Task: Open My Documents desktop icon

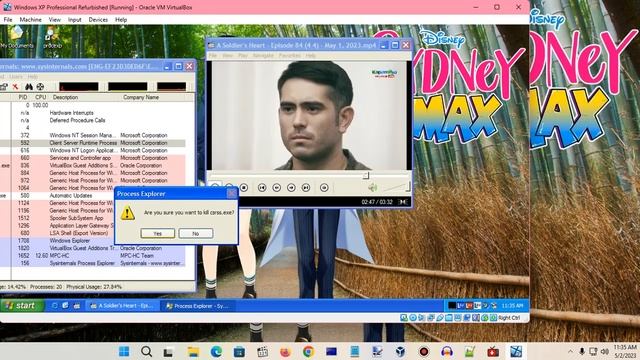Action: 17,38
